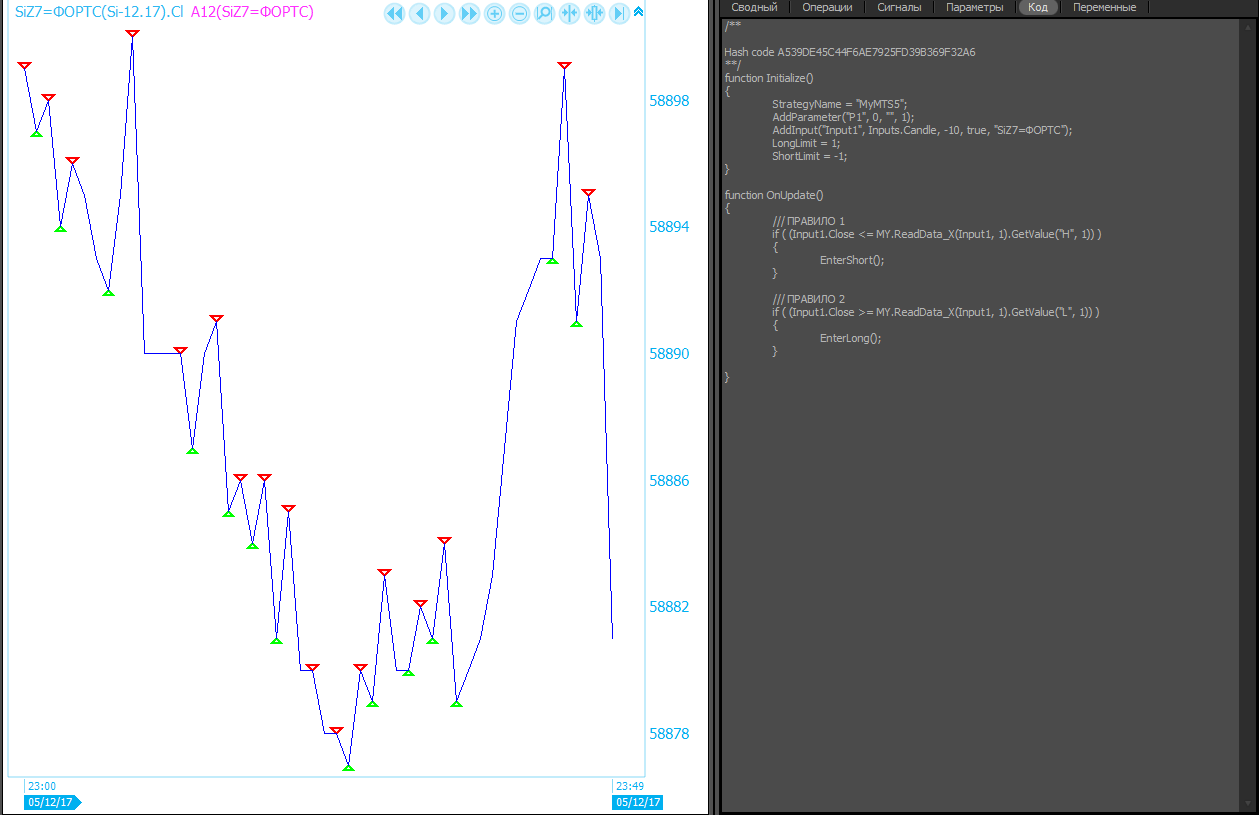This screenshot has height=815, width=1259.
Task: Zoom out with the minus icon
Action: pos(520,13)
